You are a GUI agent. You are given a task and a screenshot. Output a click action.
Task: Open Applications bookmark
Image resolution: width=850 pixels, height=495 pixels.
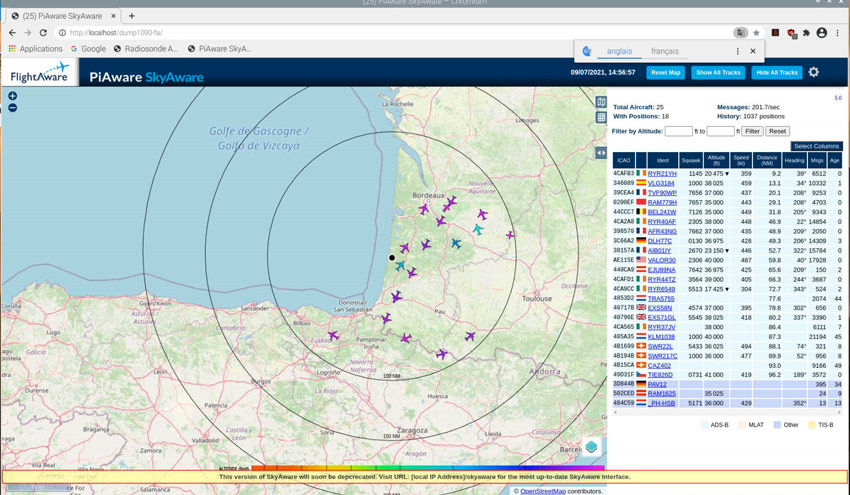click(x=36, y=49)
